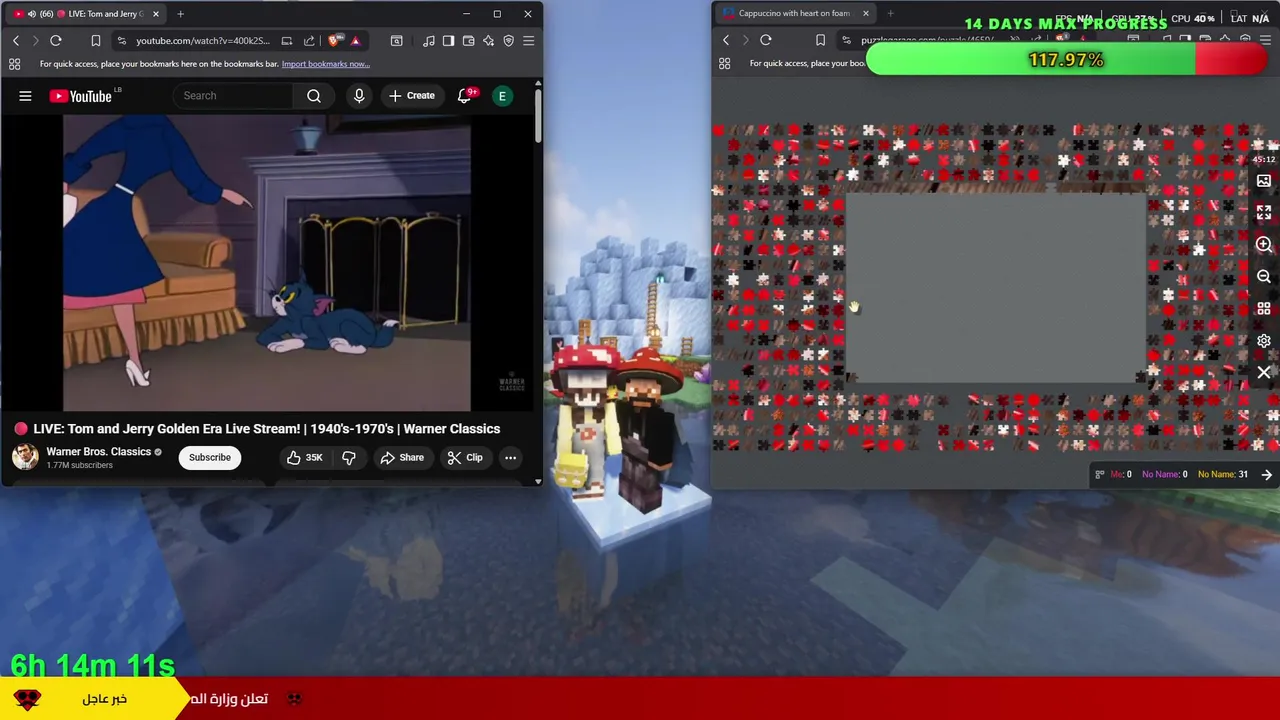The height and width of the screenshot is (720, 1280).
Task: Open a new tab in puzzle window
Action: pyautogui.click(x=890, y=14)
